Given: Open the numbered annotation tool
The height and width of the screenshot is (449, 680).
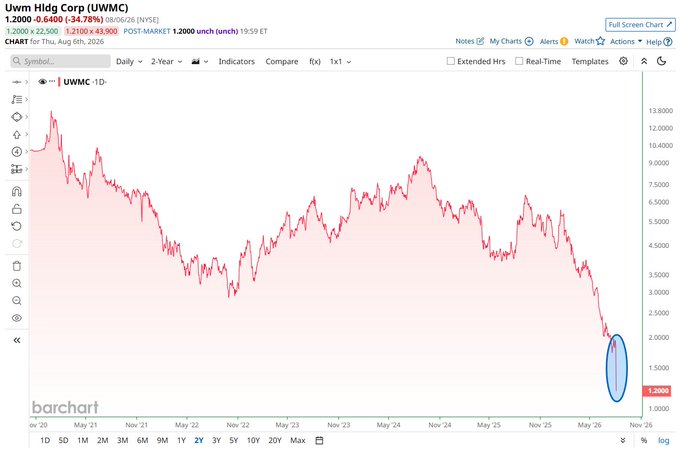Looking at the screenshot, I should coord(17,151).
